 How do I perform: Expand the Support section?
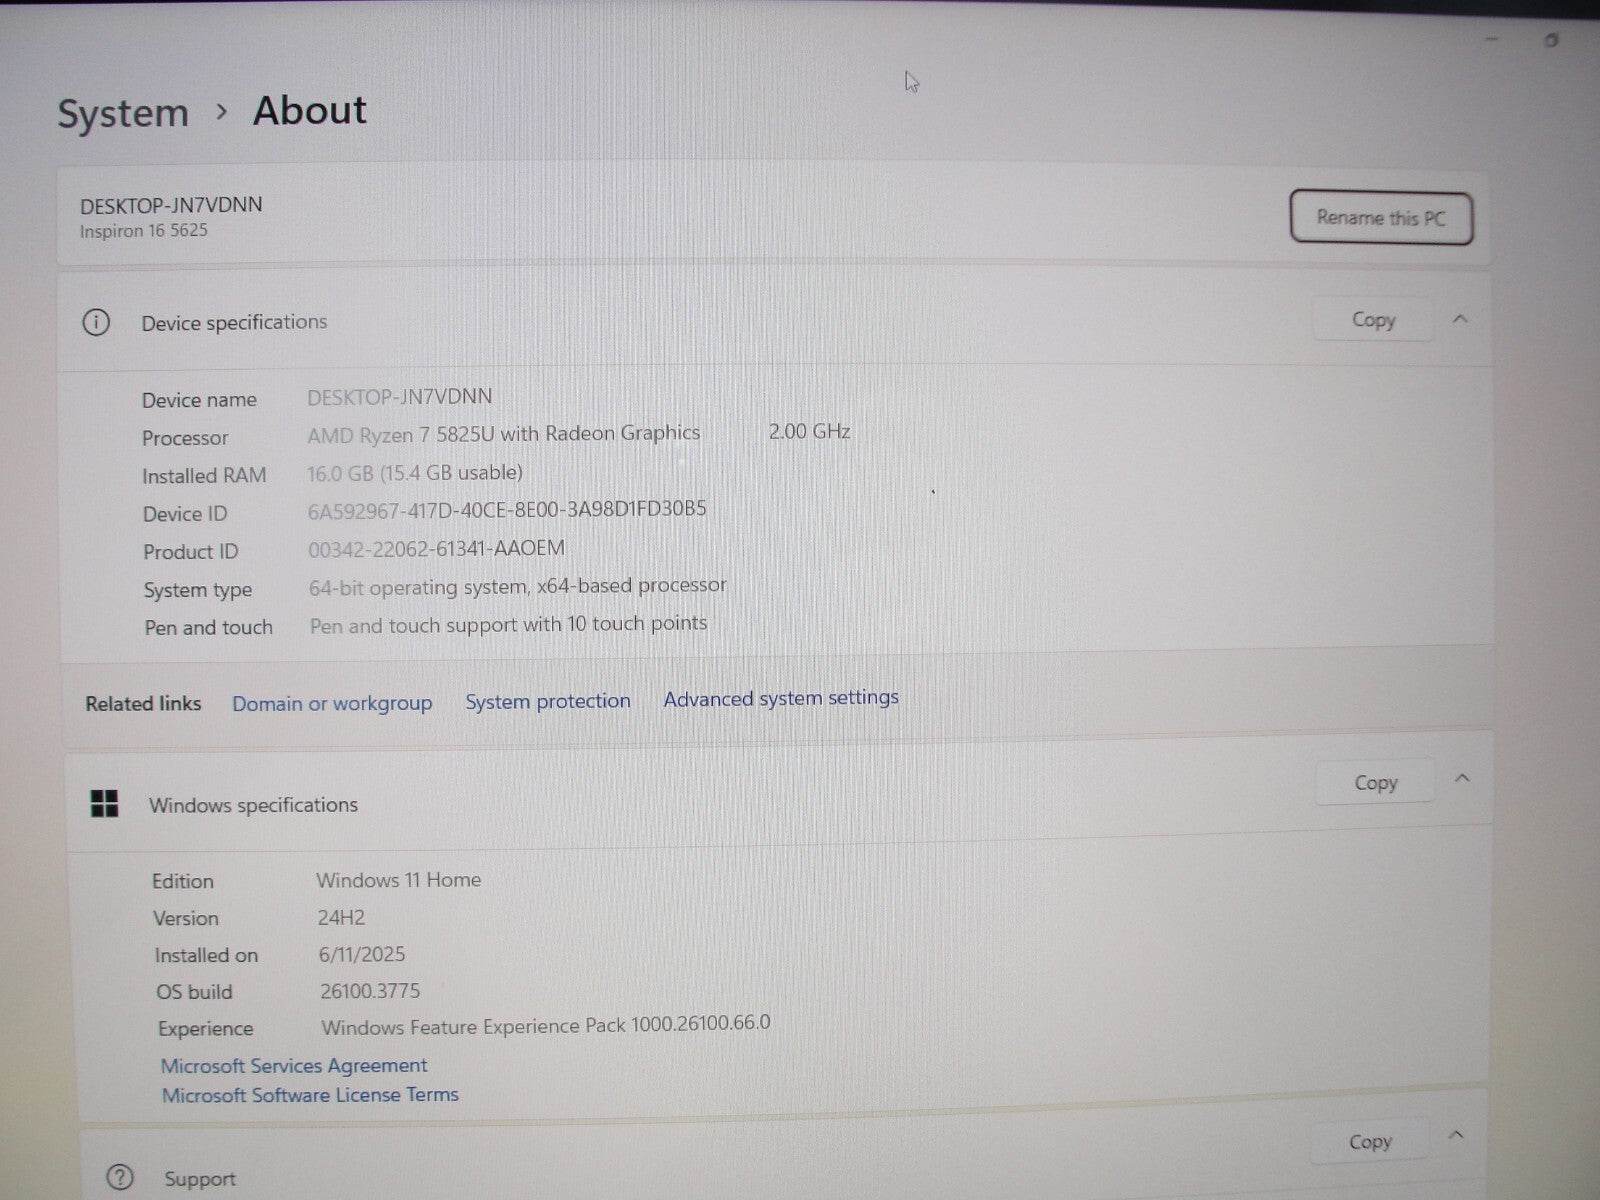tap(1456, 1136)
